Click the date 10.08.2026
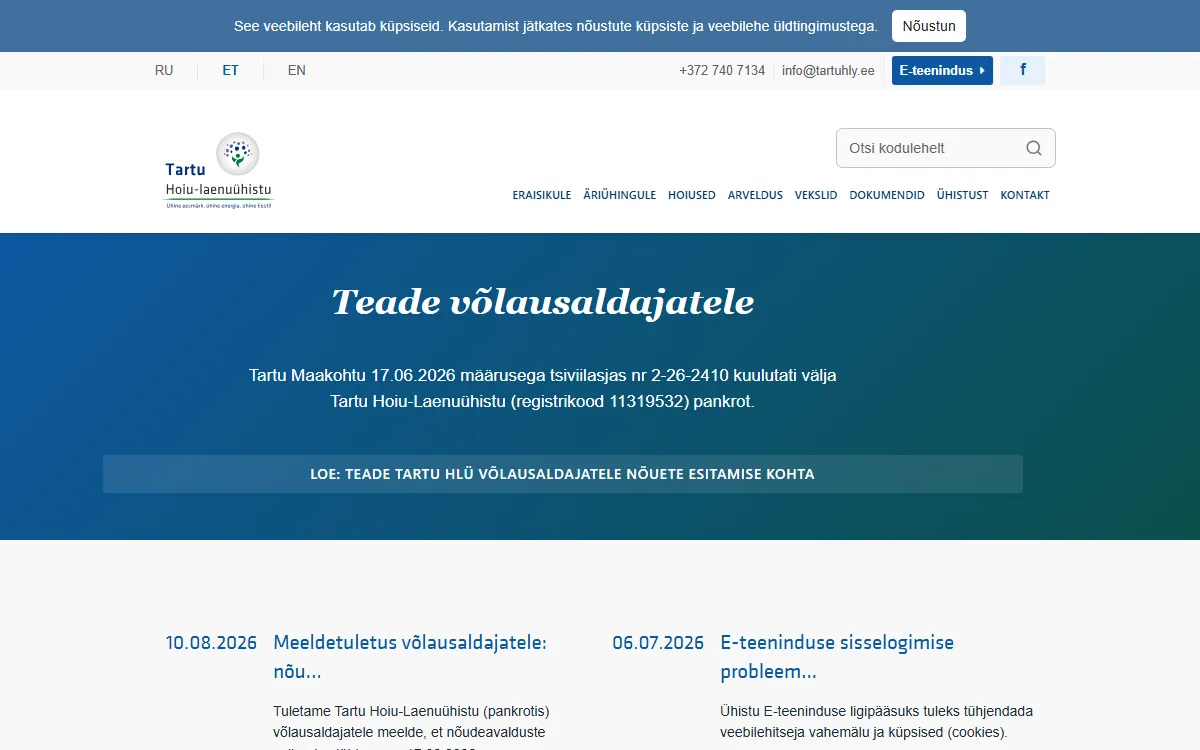 (211, 643)
